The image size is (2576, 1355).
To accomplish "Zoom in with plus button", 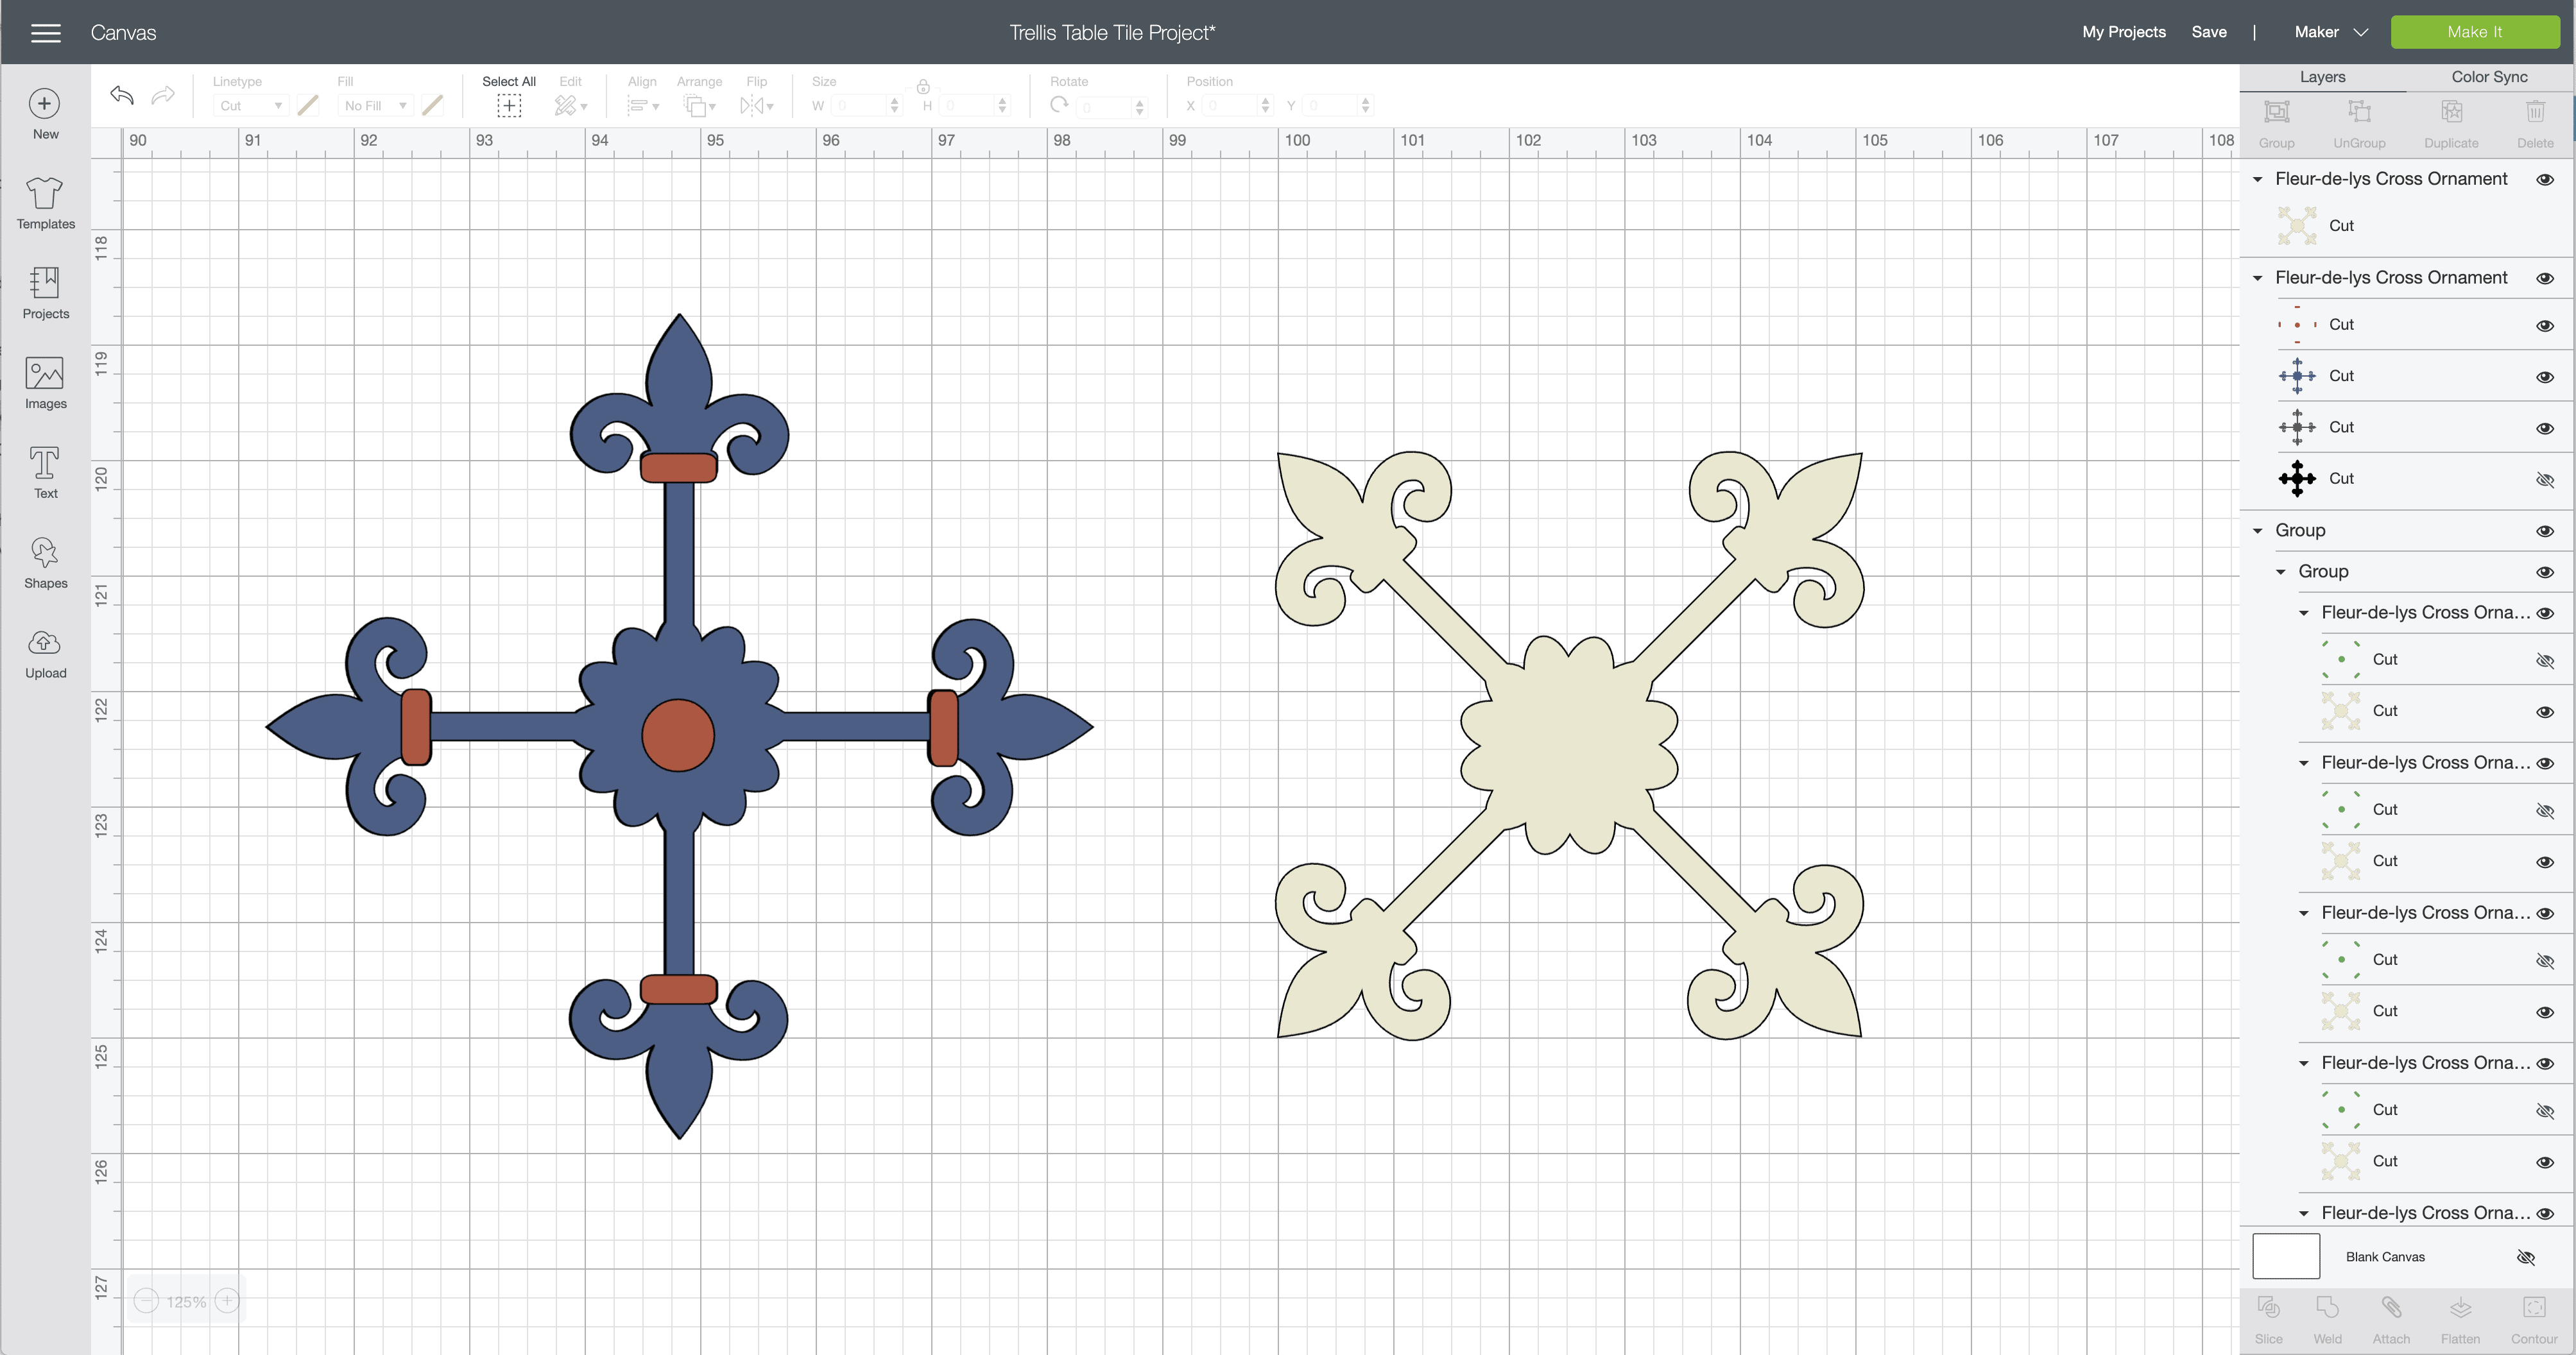I will tap(227, 1300).
